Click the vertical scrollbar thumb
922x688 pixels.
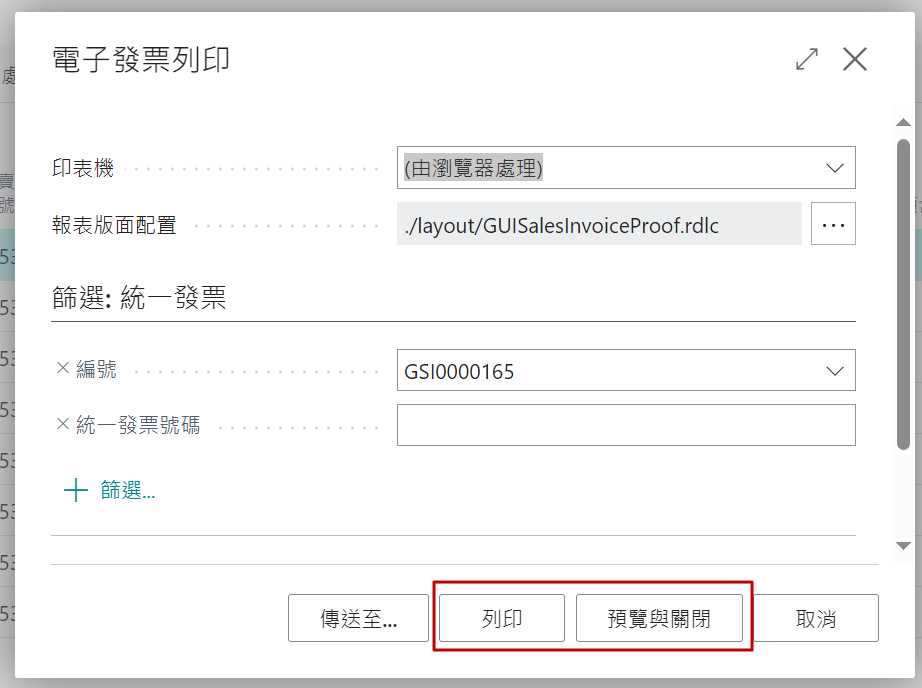tap(903, 294)
